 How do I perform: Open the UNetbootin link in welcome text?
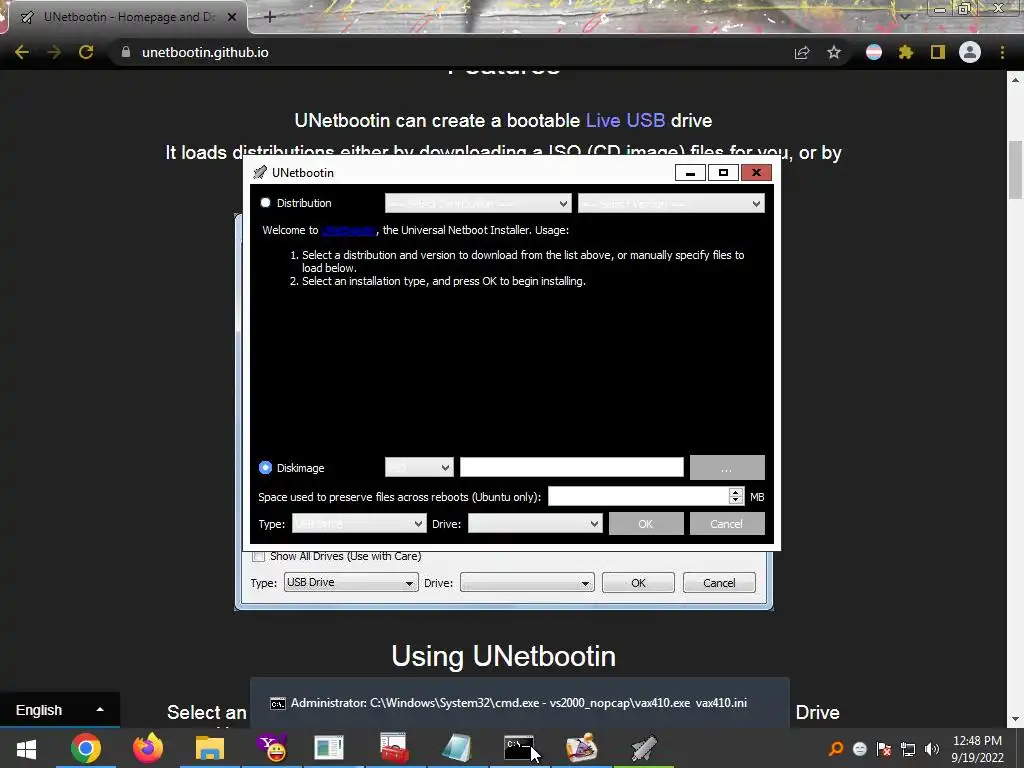point(348,230)
